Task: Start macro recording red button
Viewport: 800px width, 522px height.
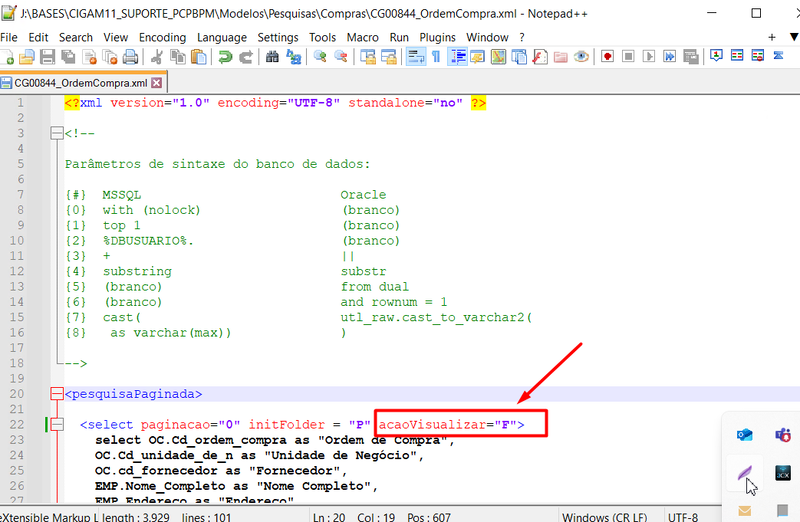Action: 607,57
